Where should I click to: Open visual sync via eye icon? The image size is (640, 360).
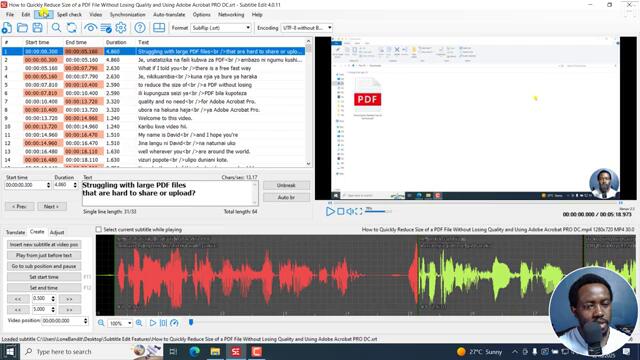(90, 28)
